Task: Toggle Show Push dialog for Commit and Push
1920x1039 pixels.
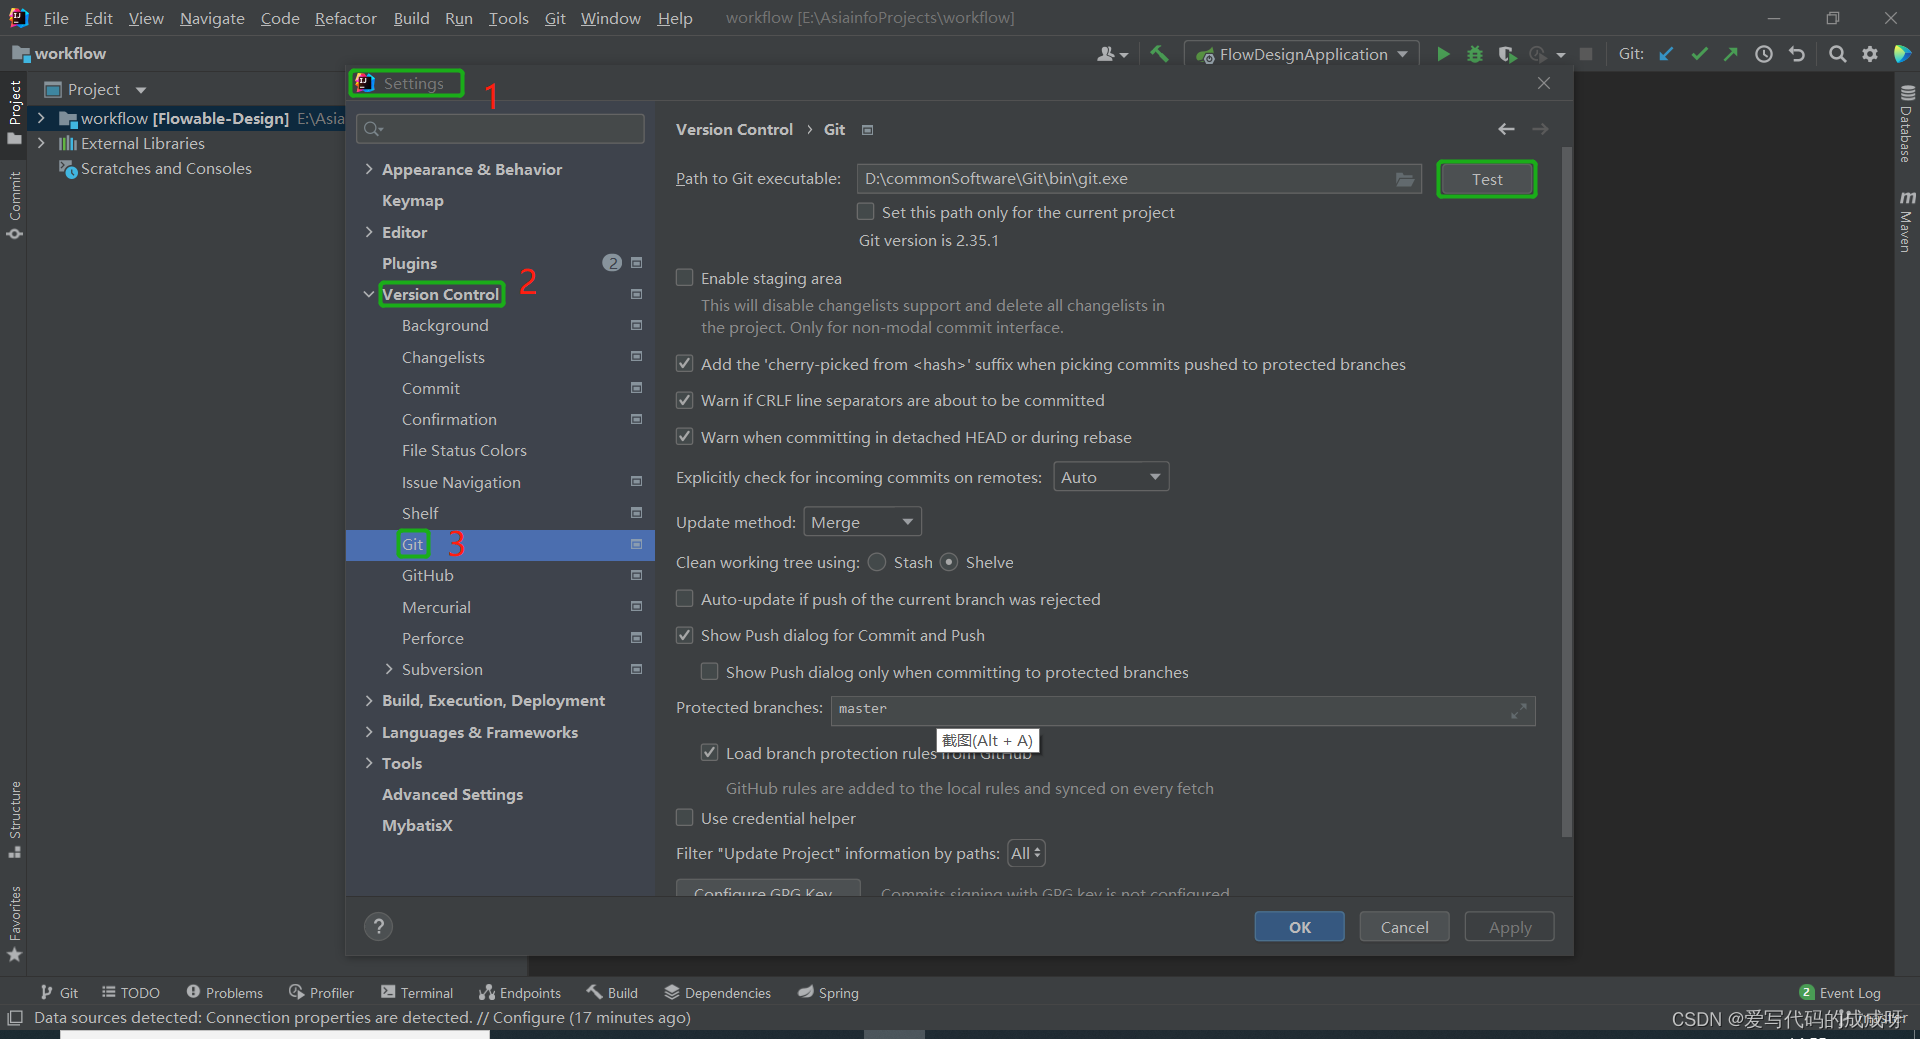Action: (685, 635)
